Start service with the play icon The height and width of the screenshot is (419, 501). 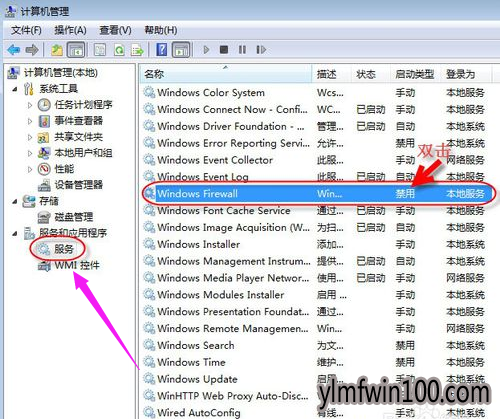206,50
